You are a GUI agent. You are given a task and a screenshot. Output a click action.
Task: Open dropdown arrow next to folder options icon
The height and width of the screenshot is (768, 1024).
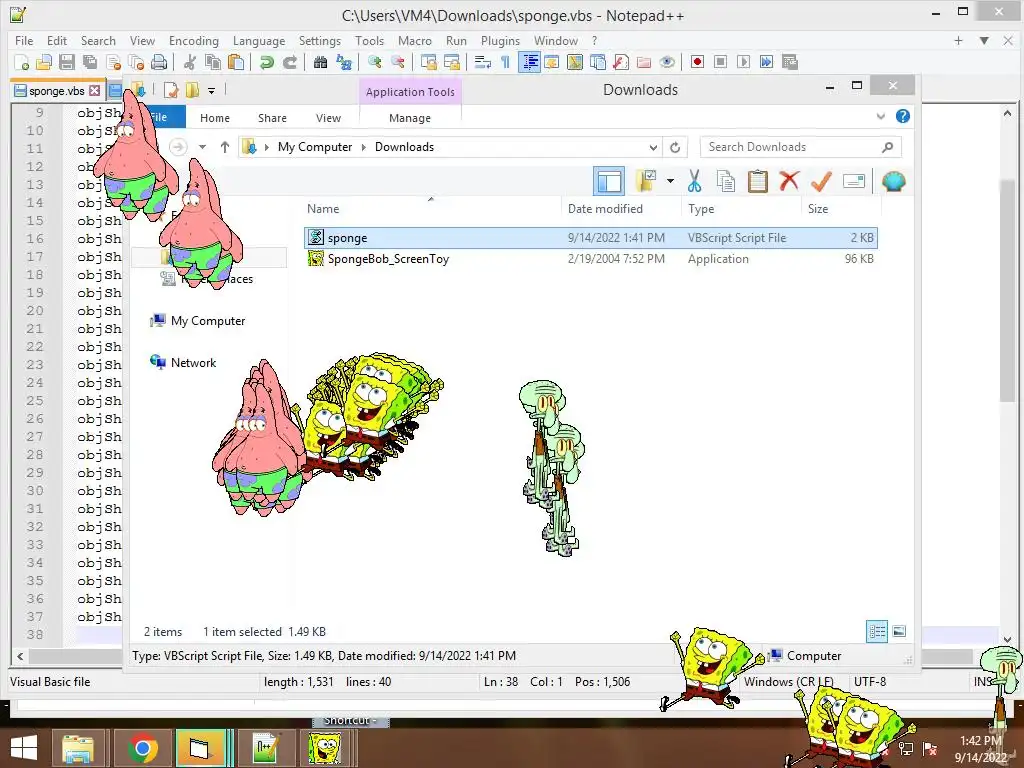(x=671, y=181)
